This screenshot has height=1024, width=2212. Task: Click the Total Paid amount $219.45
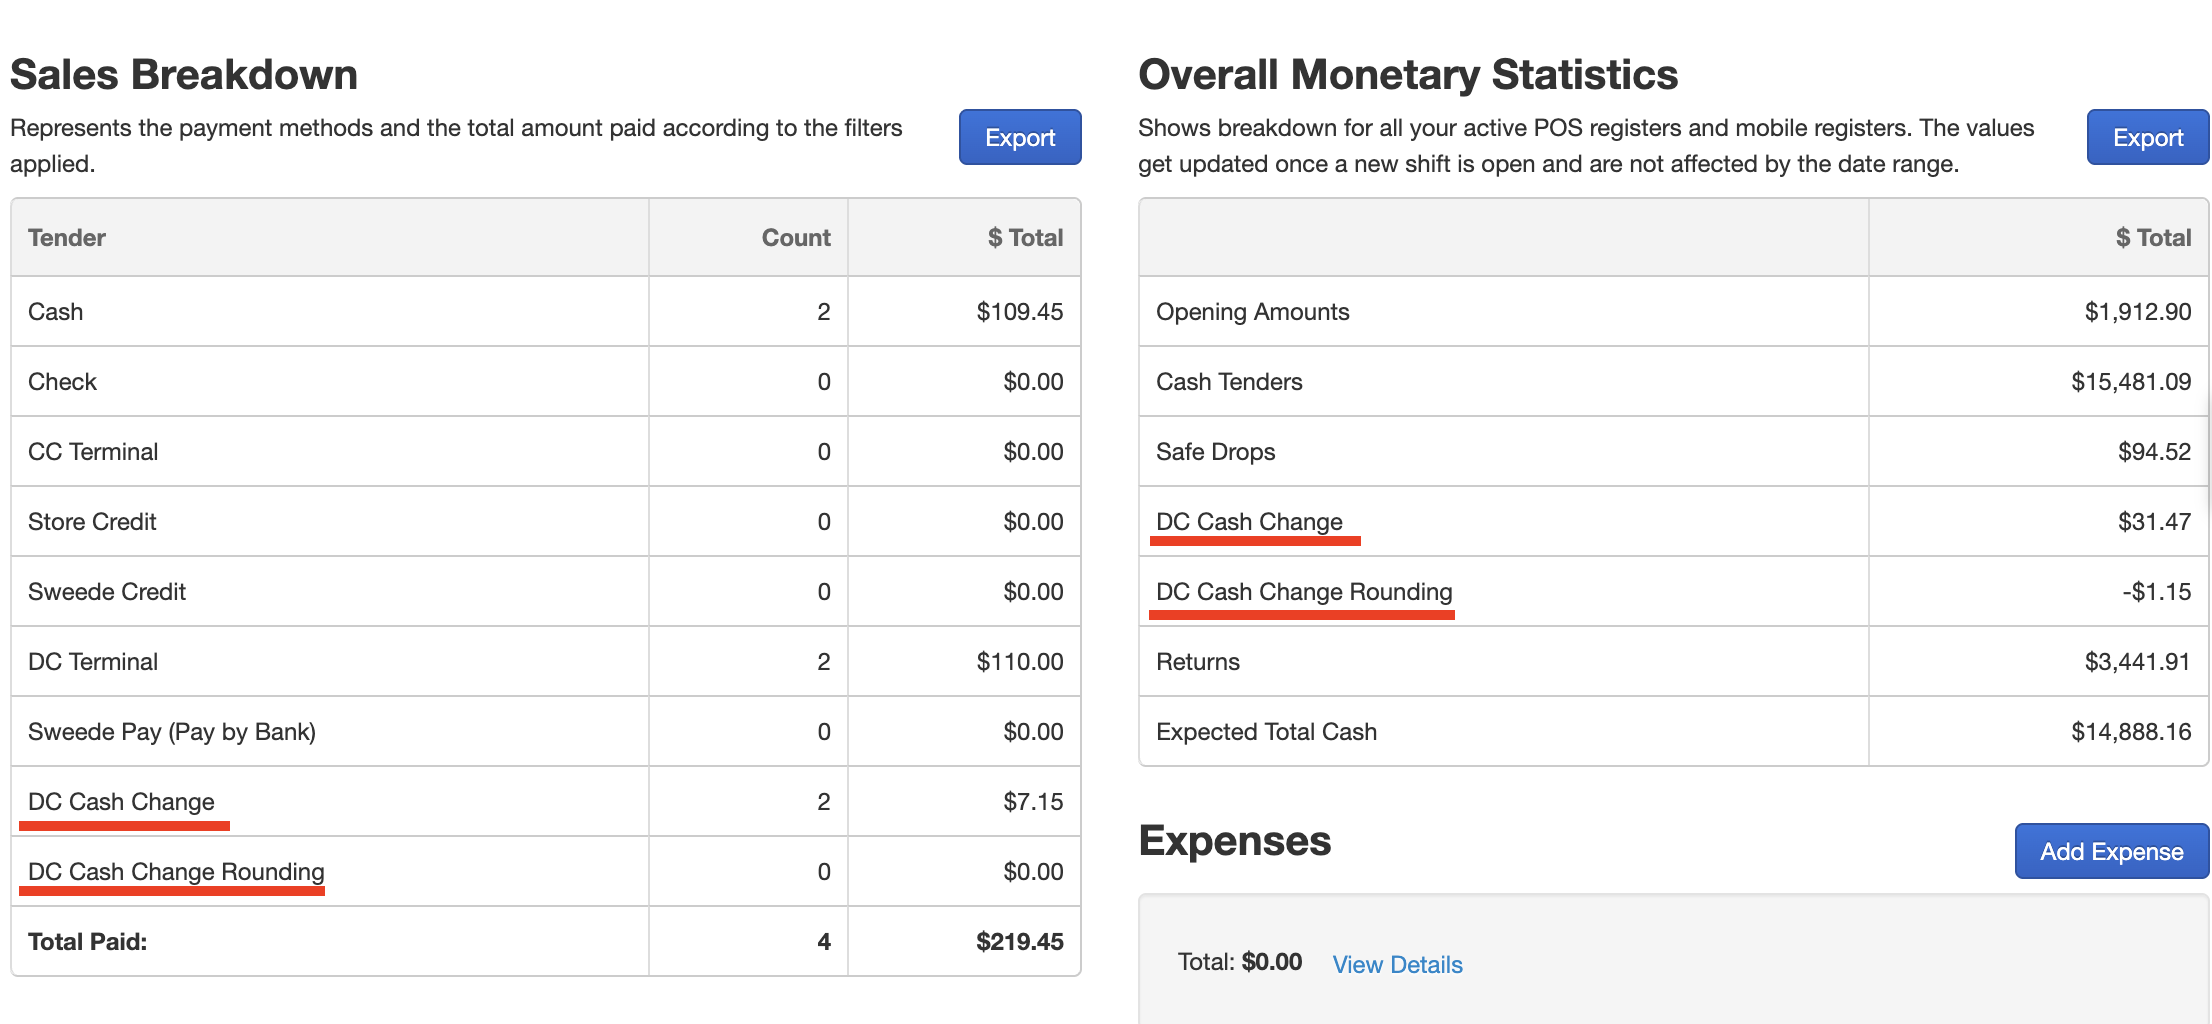tap(1019, 942)
